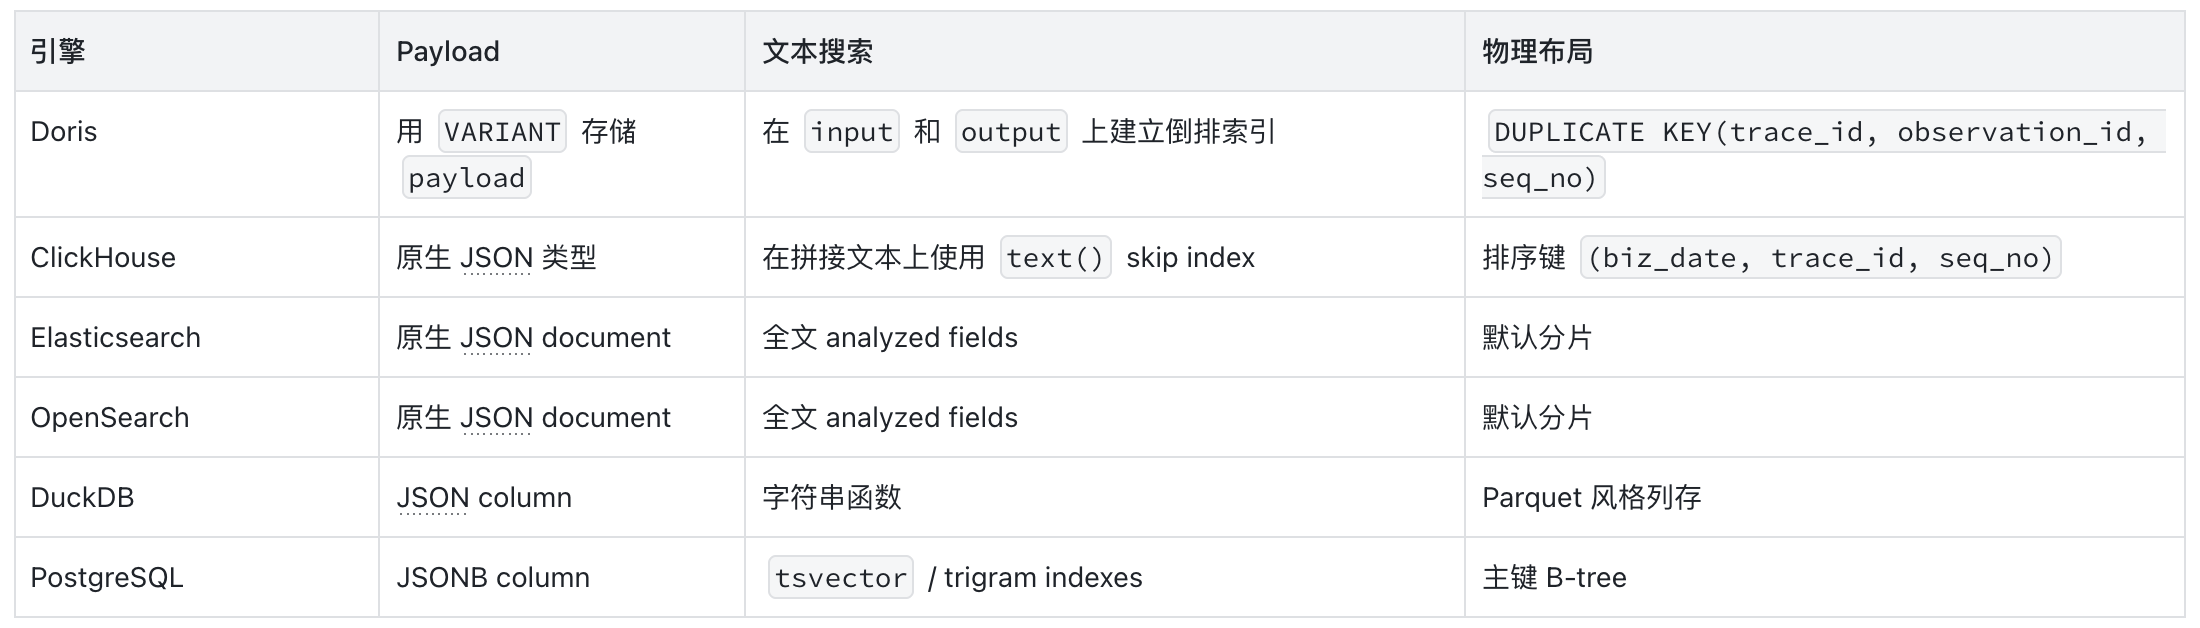The width and height of the screenshot is (2200, 628).
Task: Click the tsvector code tag
Action: point(841,578)
